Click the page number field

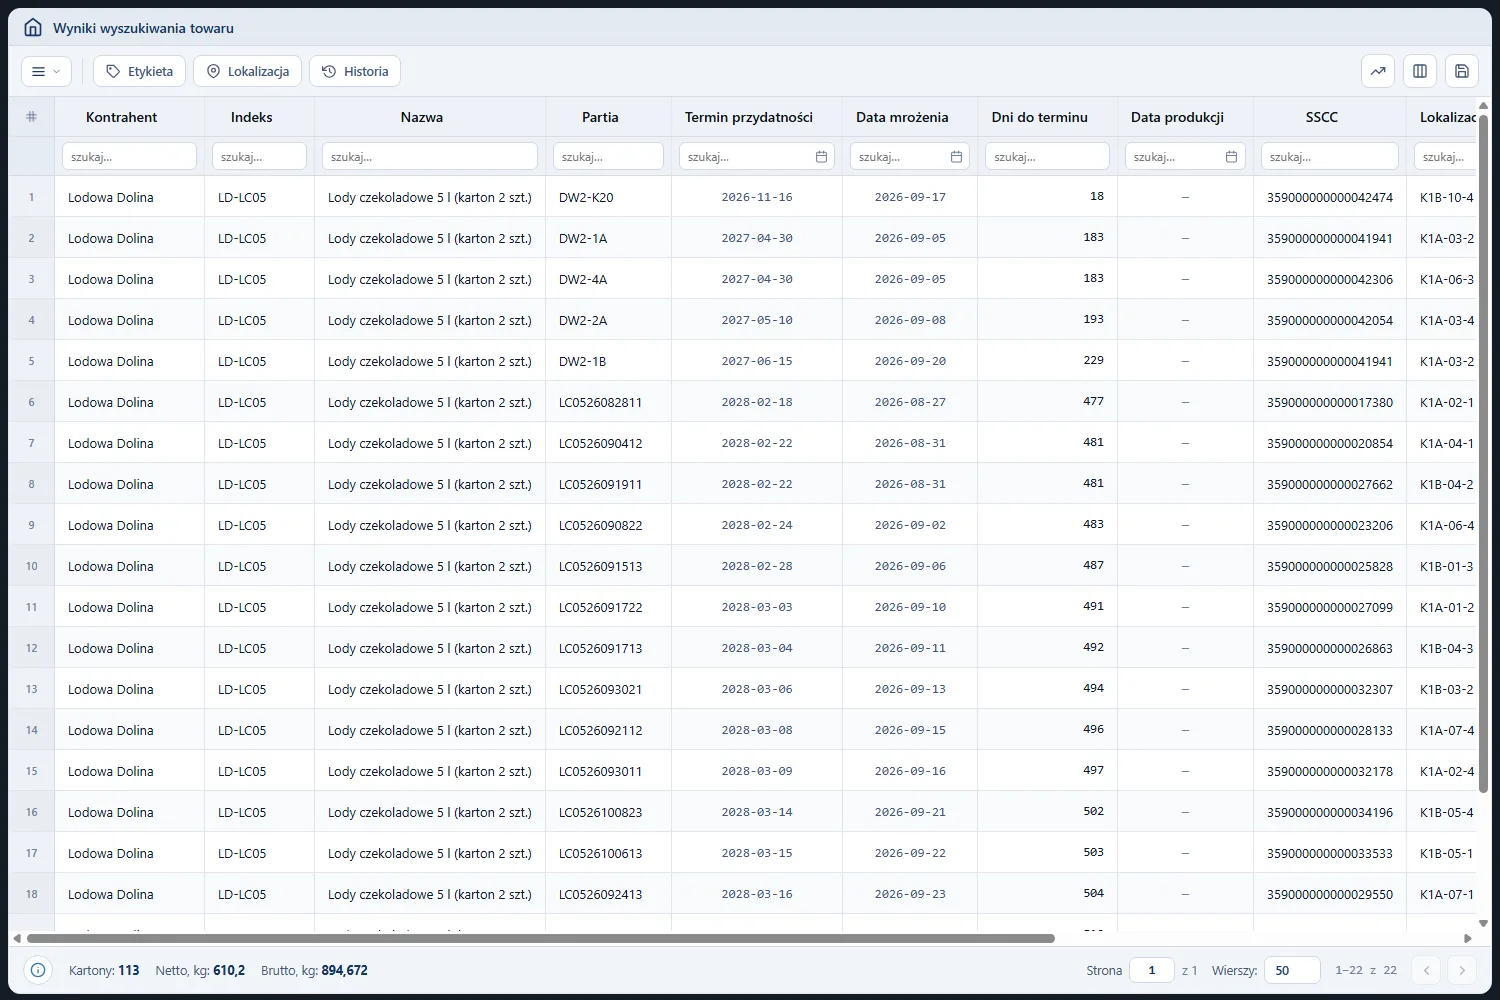point(1151,970)
